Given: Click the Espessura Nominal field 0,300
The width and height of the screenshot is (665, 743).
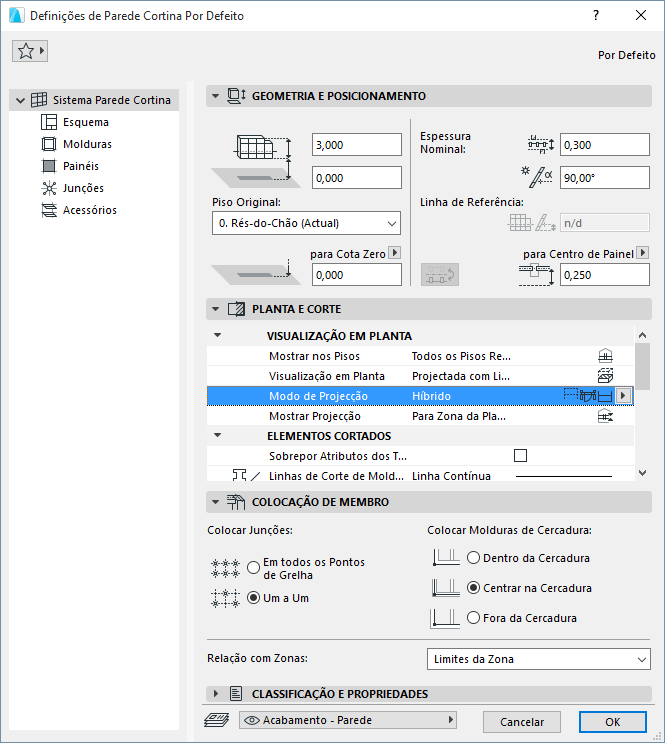Looking at the screenshot, I should tap(604, 145).
